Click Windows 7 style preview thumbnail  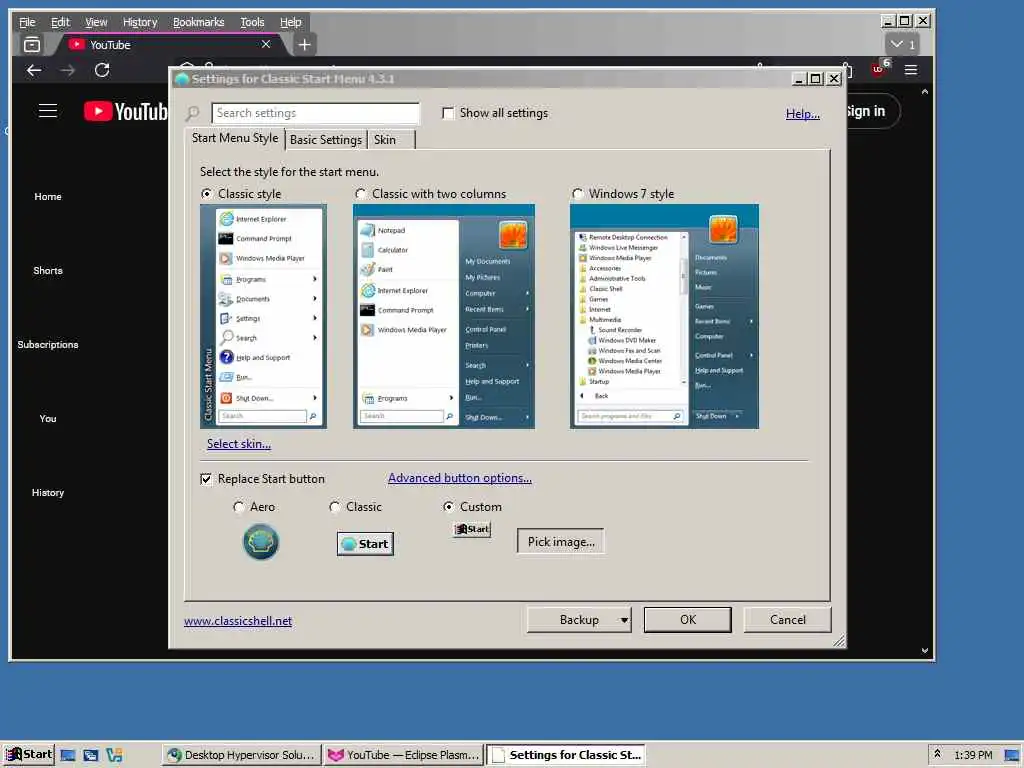tap(664, 317)
